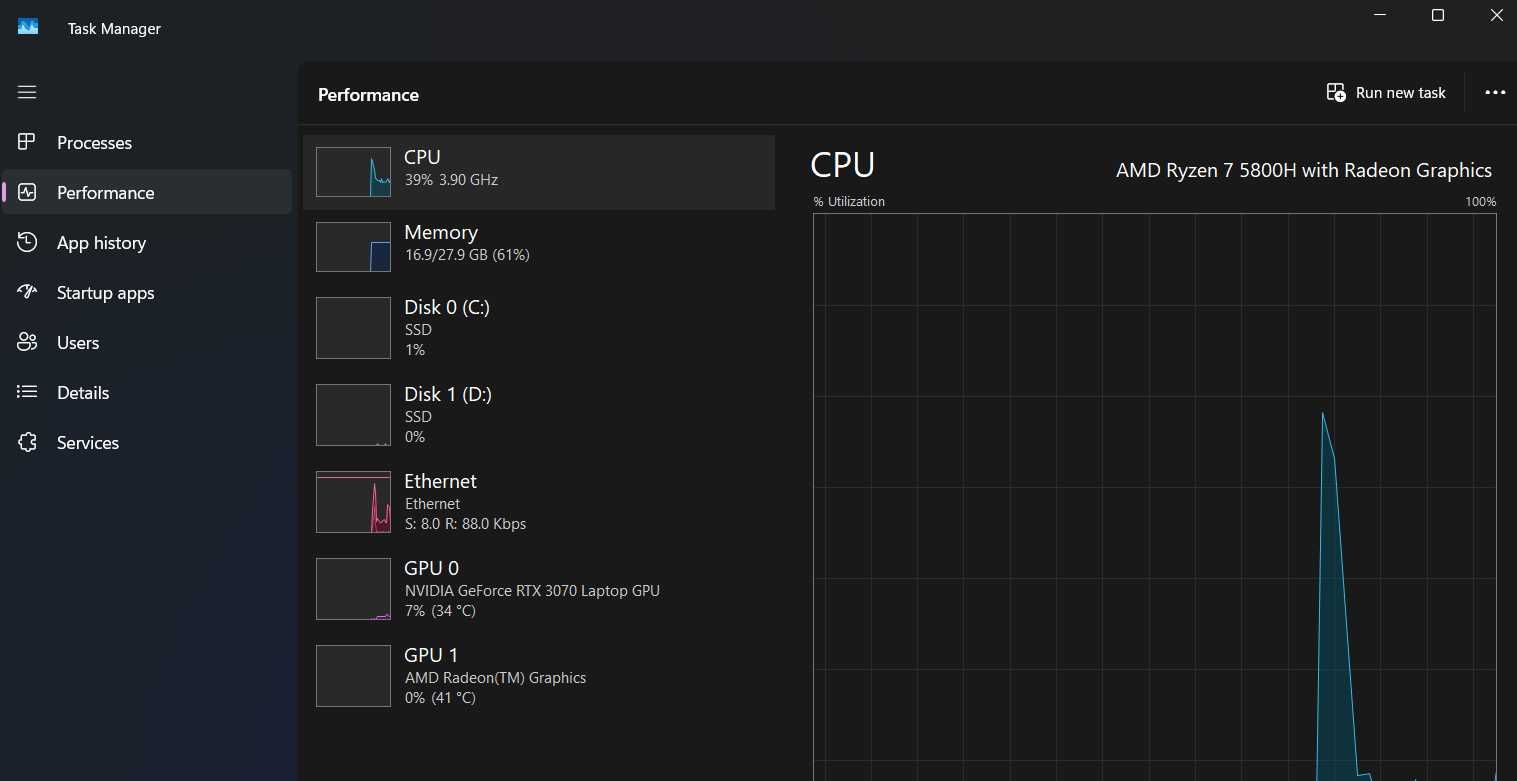Click the Task Manager app icon in title bar
Screen dimensions: 1517x781
(x=28, y=27)
